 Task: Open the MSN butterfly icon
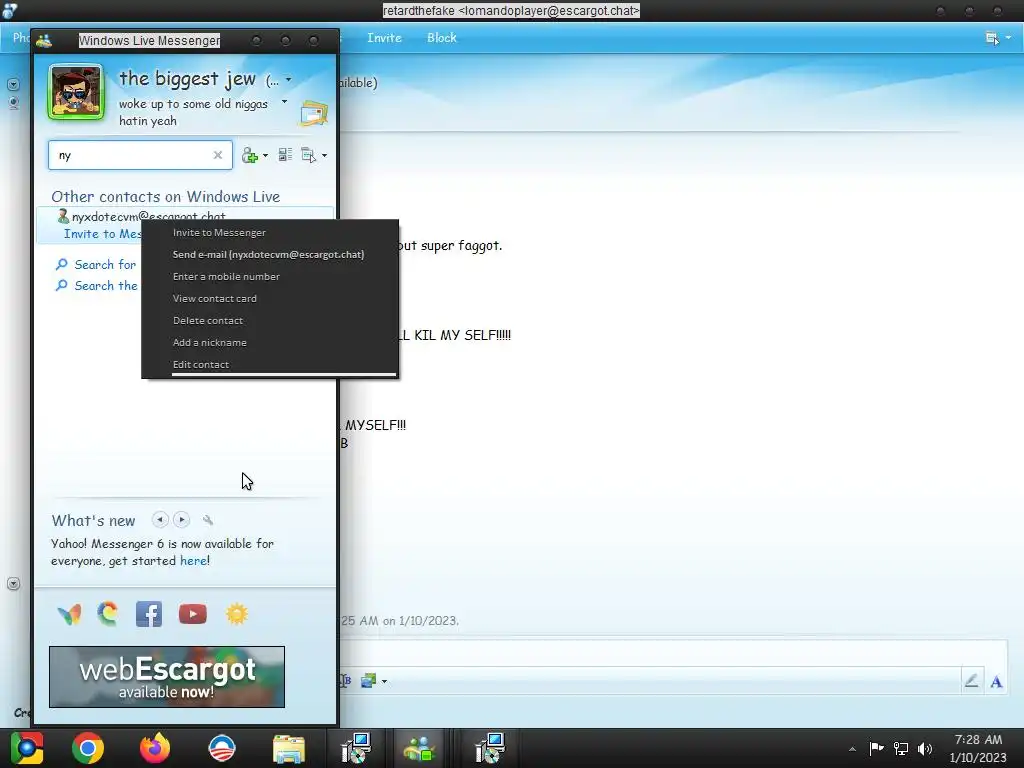click(x=69, y=615)
